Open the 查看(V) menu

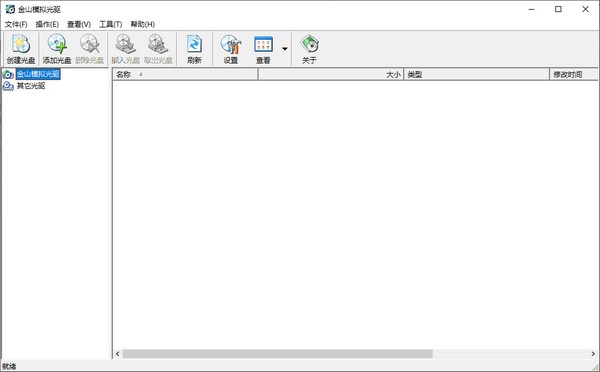(x=79, y=24)
